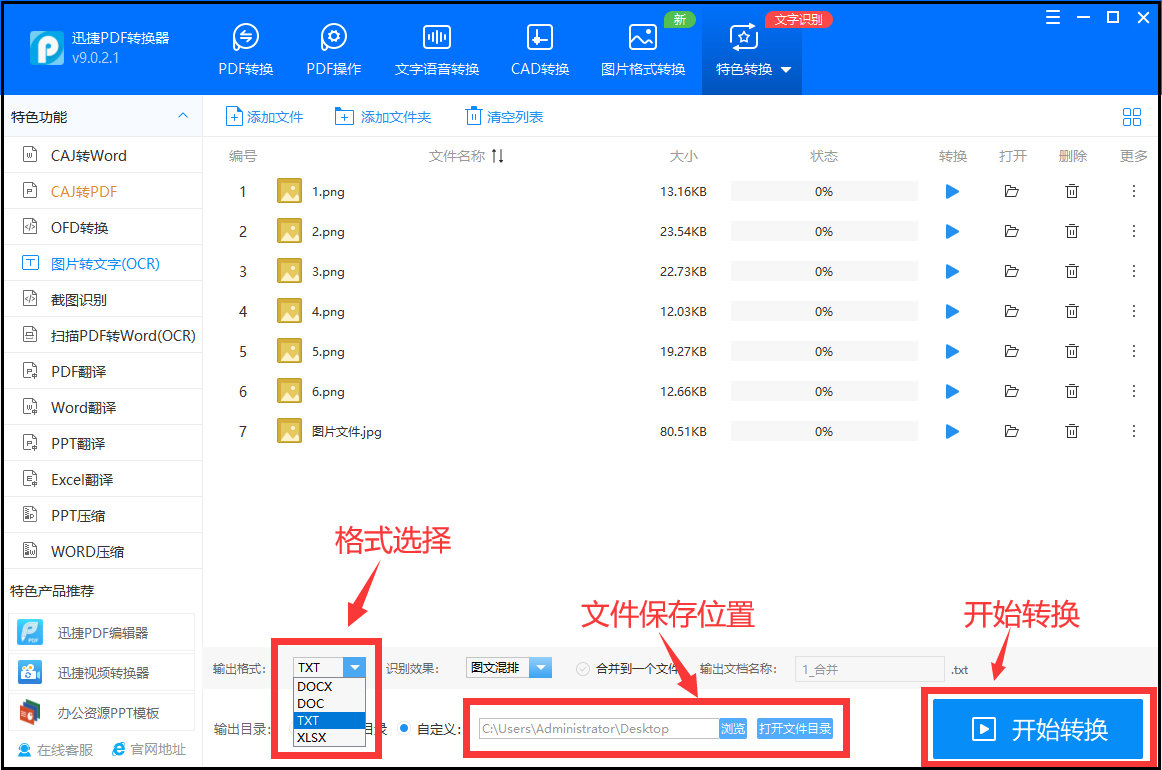Click the 1.png file thumbnail
Viewport: 1162px width, 770px height.
point(289,191)
